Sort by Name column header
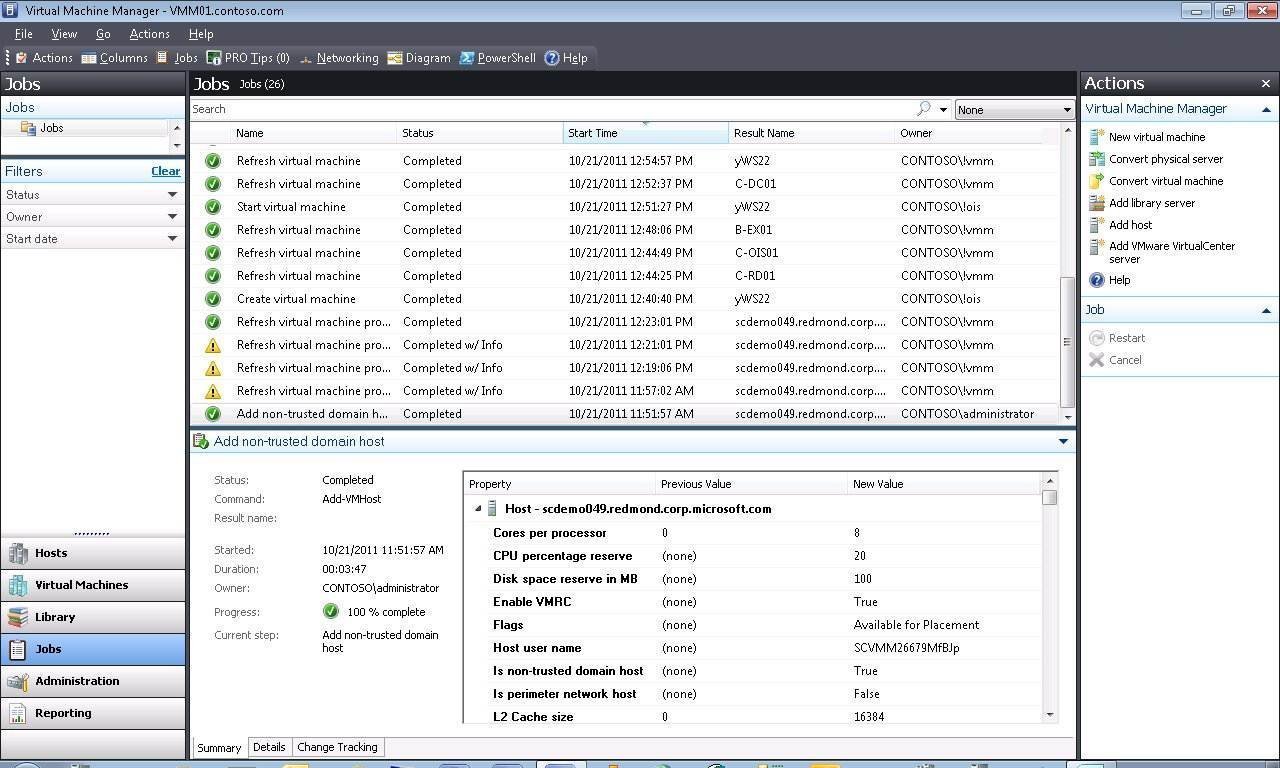This screenshot has height=768, width=1280. click(x=313, y=133)
